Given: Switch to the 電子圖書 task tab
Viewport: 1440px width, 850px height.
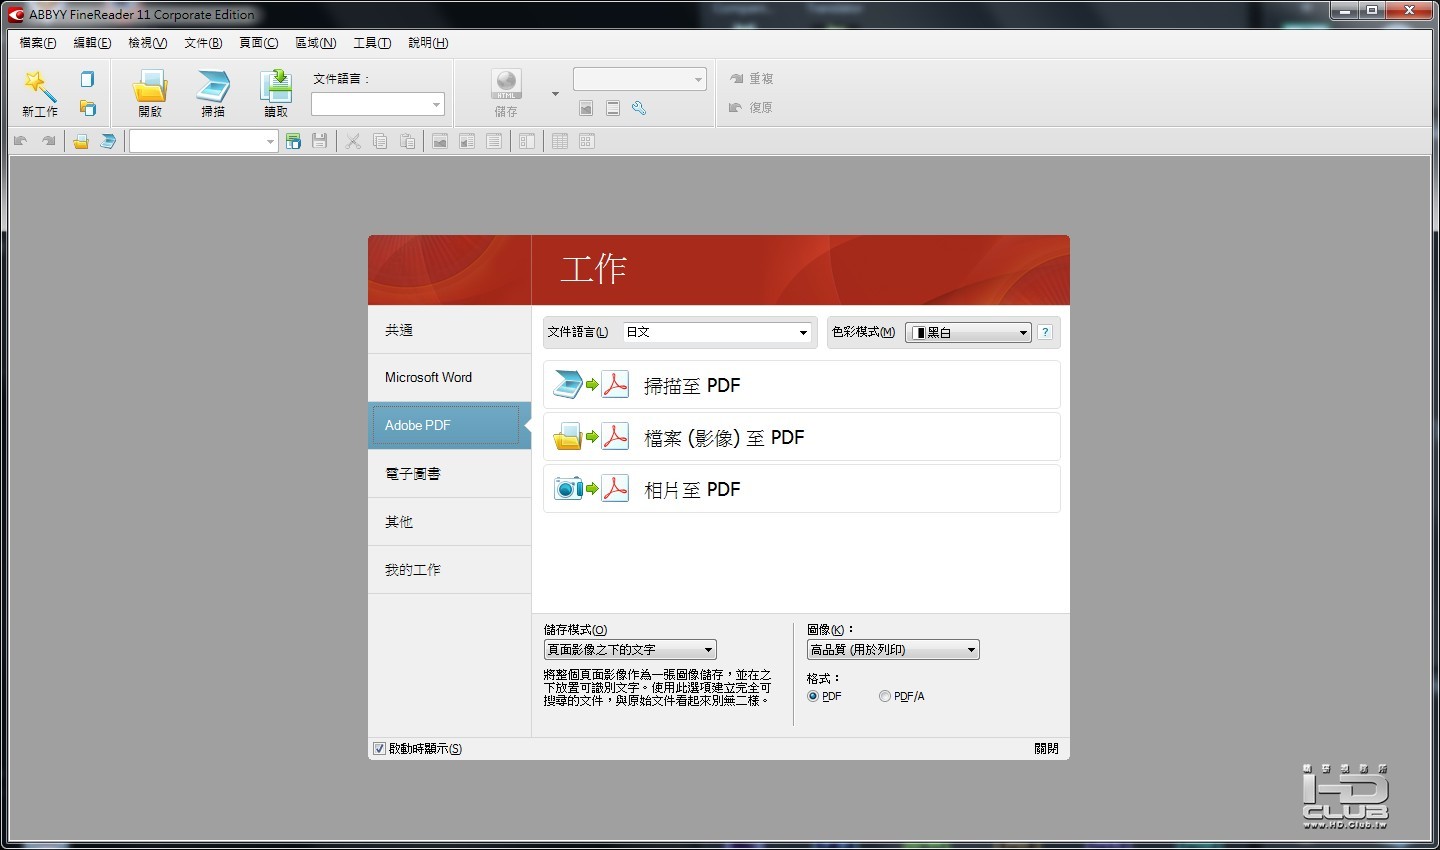Looking at the screenshot, I should (x=449, y=474).
